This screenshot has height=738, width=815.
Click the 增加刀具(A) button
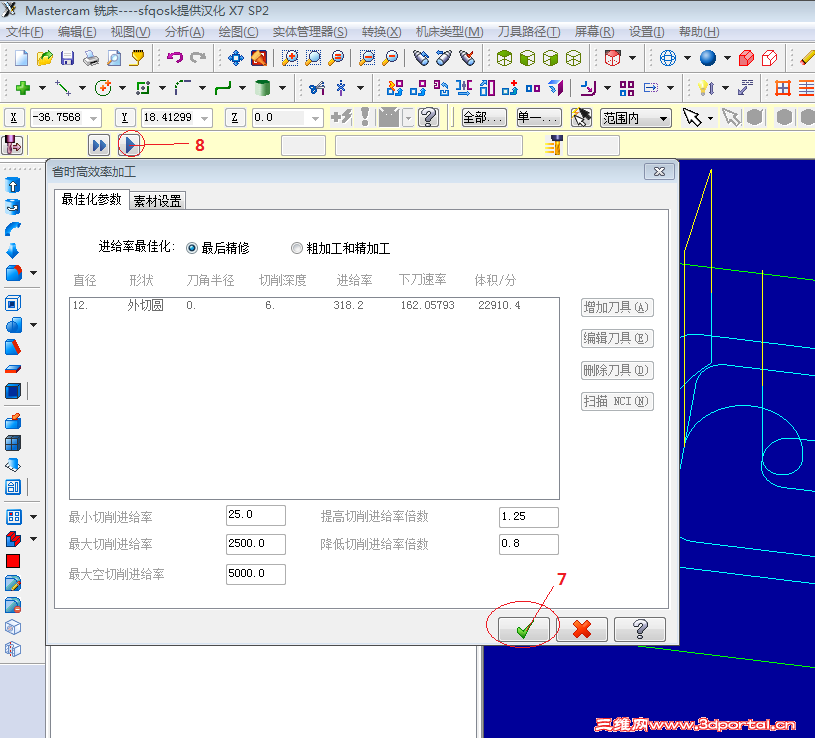[x=616, y=307]
